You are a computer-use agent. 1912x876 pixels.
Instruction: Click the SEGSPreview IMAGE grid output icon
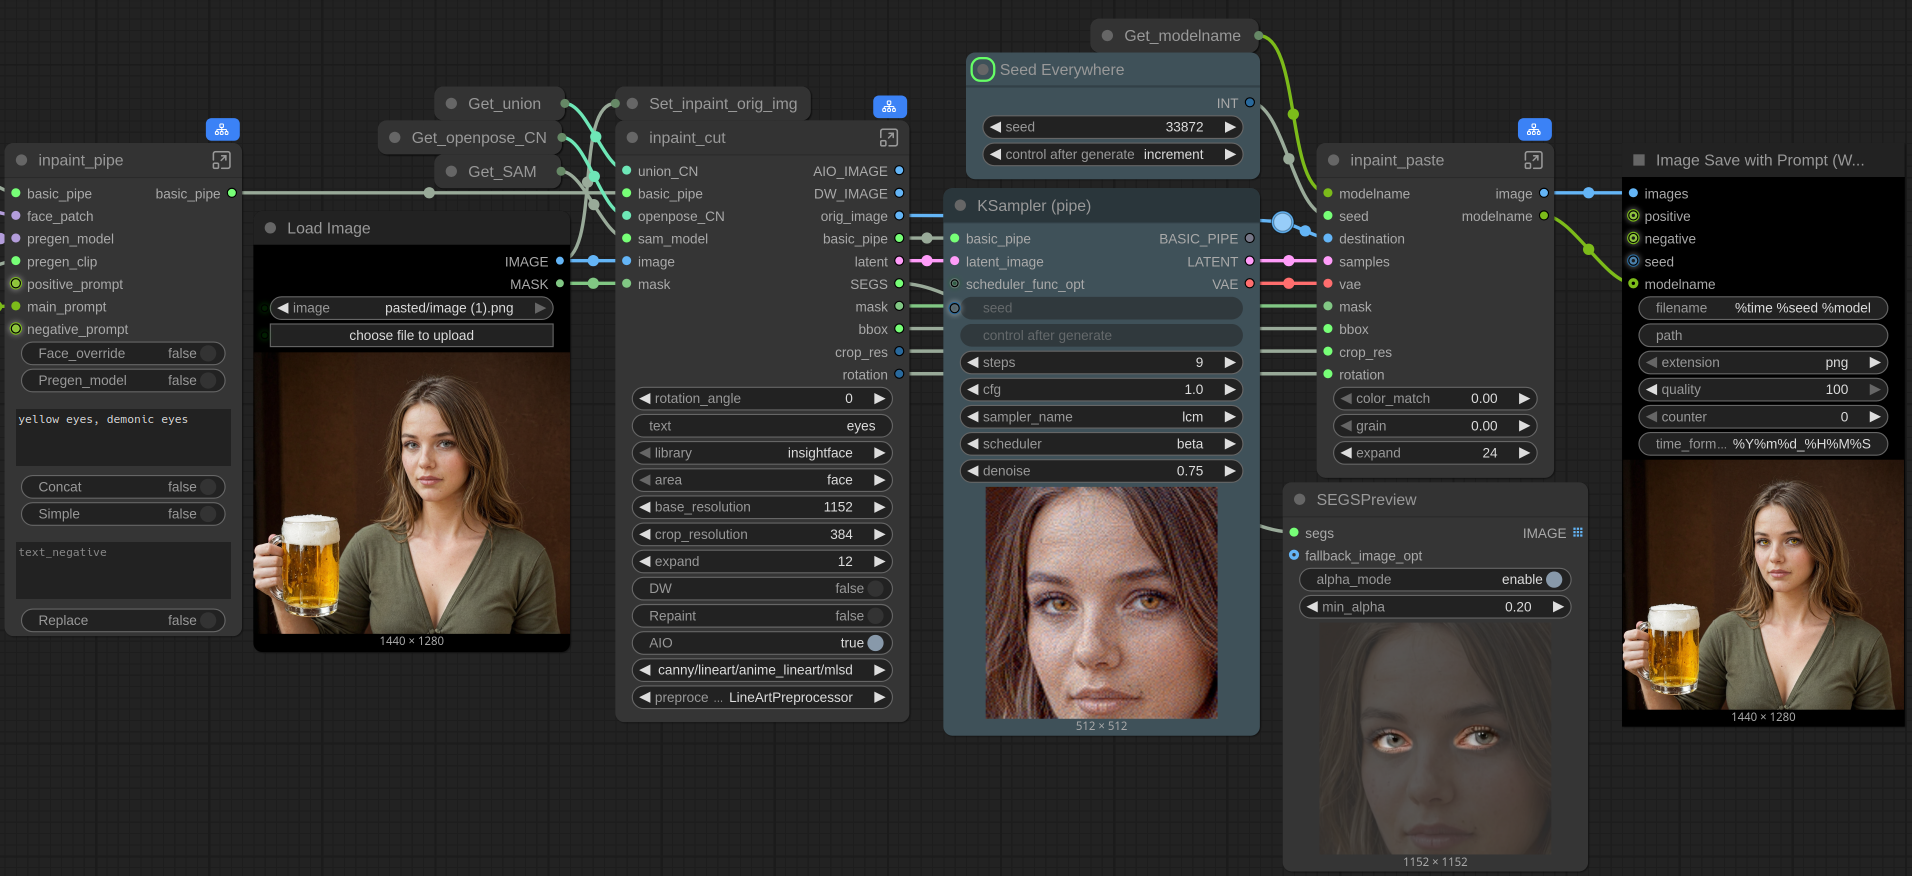(1578, 533)
